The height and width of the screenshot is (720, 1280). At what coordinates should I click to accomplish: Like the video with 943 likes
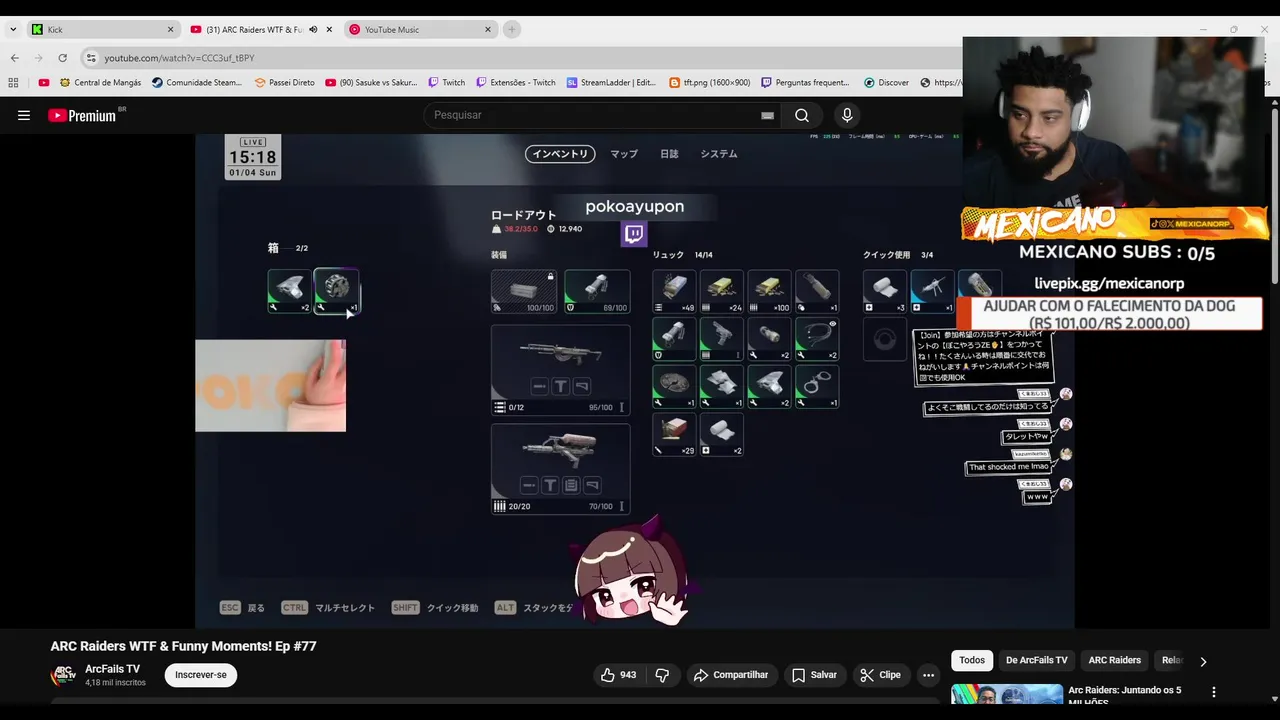click(x=618, y=675)
